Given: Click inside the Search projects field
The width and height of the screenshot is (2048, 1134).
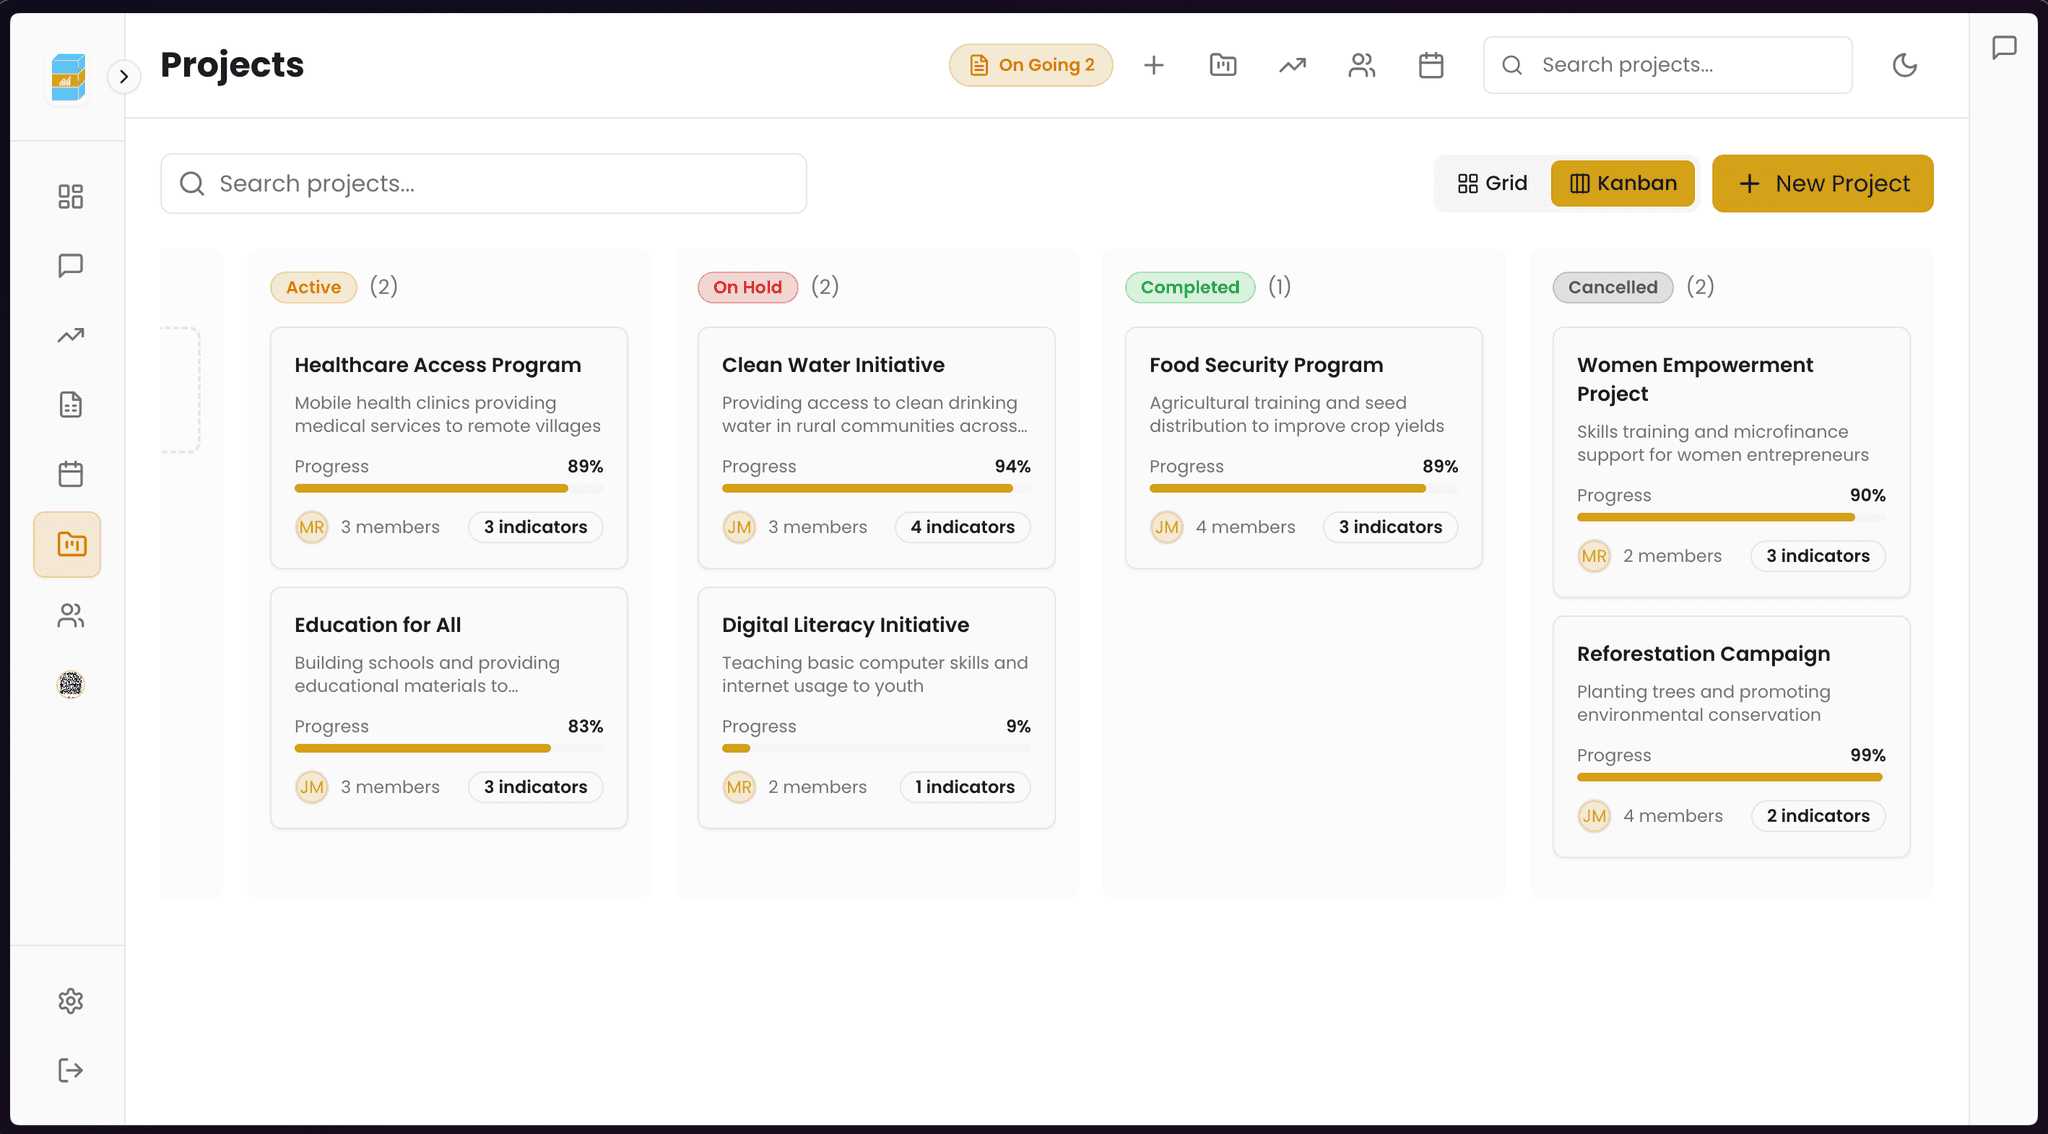Looking at the screenshot, I should (x=483, y=183).
